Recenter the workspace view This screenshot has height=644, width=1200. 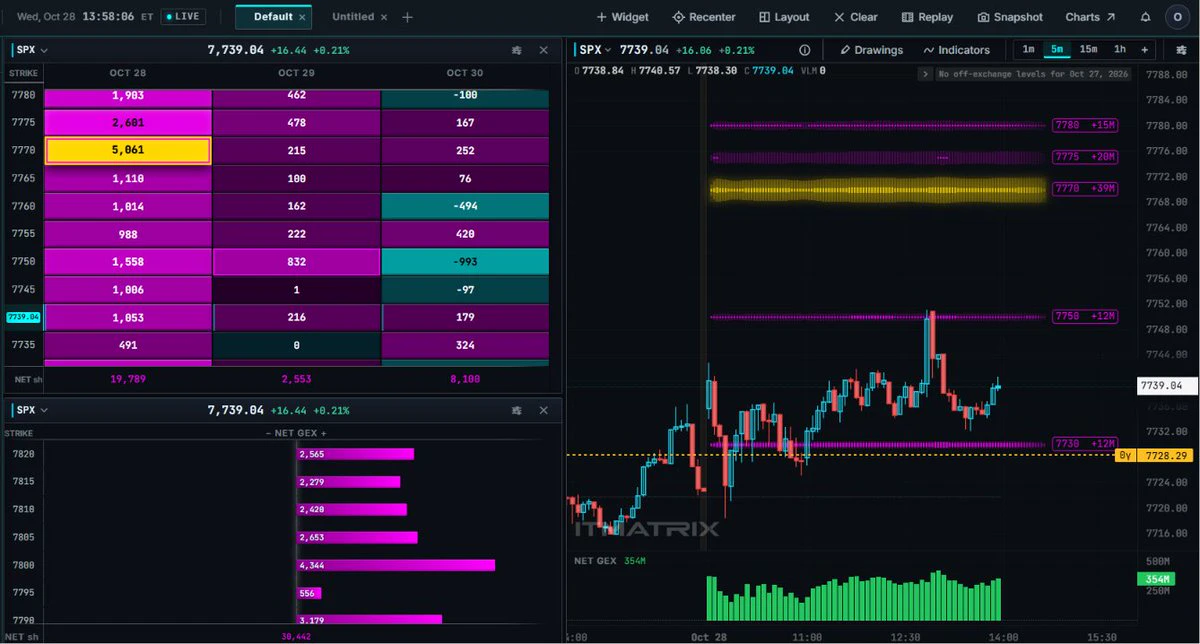pyautogui.click(x=704, y=17)
